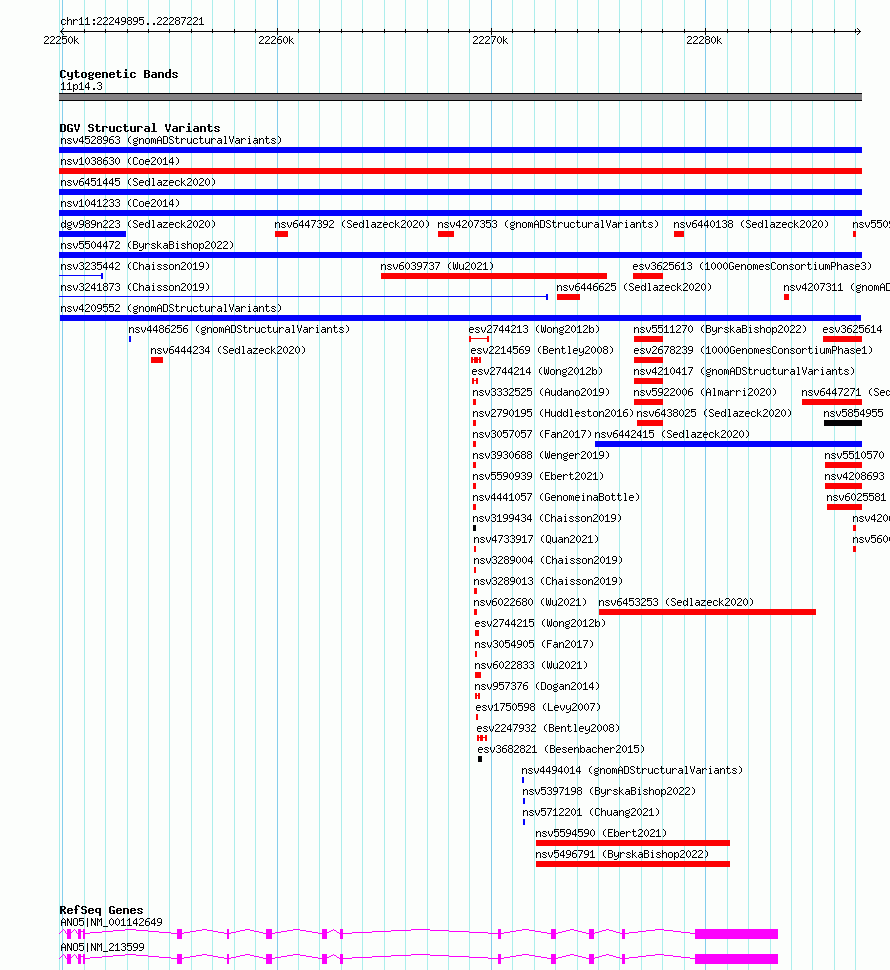This screenshot has height=970, width=890.
Task: Select the nsv3054905 (Fan2017) label
Action: point(534,645)
